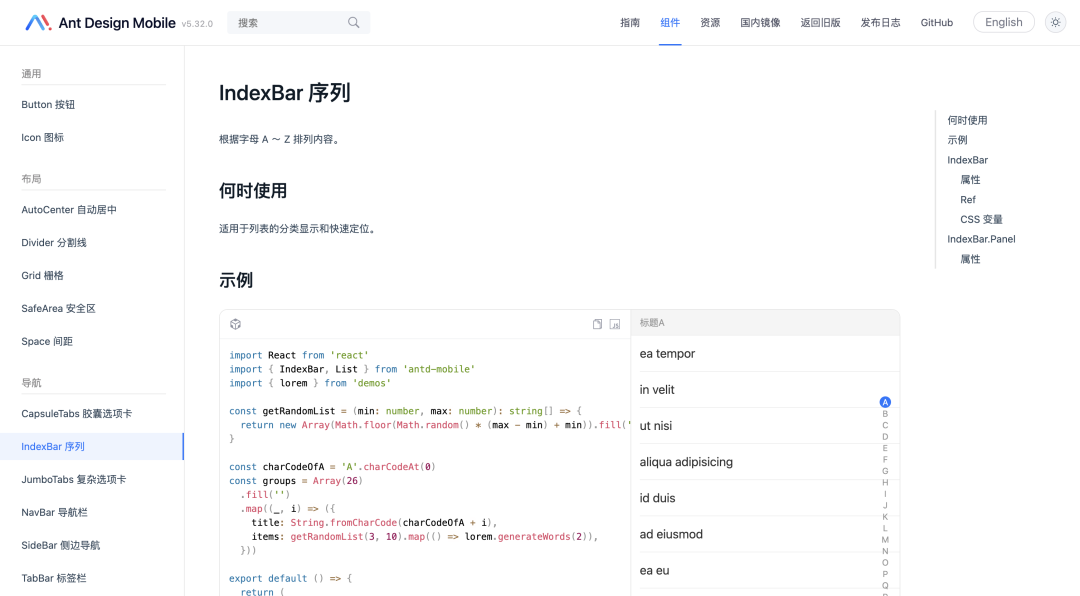
Task: Open the GitHub link in header
Action: pyautogui.click(x=937, y=23)
